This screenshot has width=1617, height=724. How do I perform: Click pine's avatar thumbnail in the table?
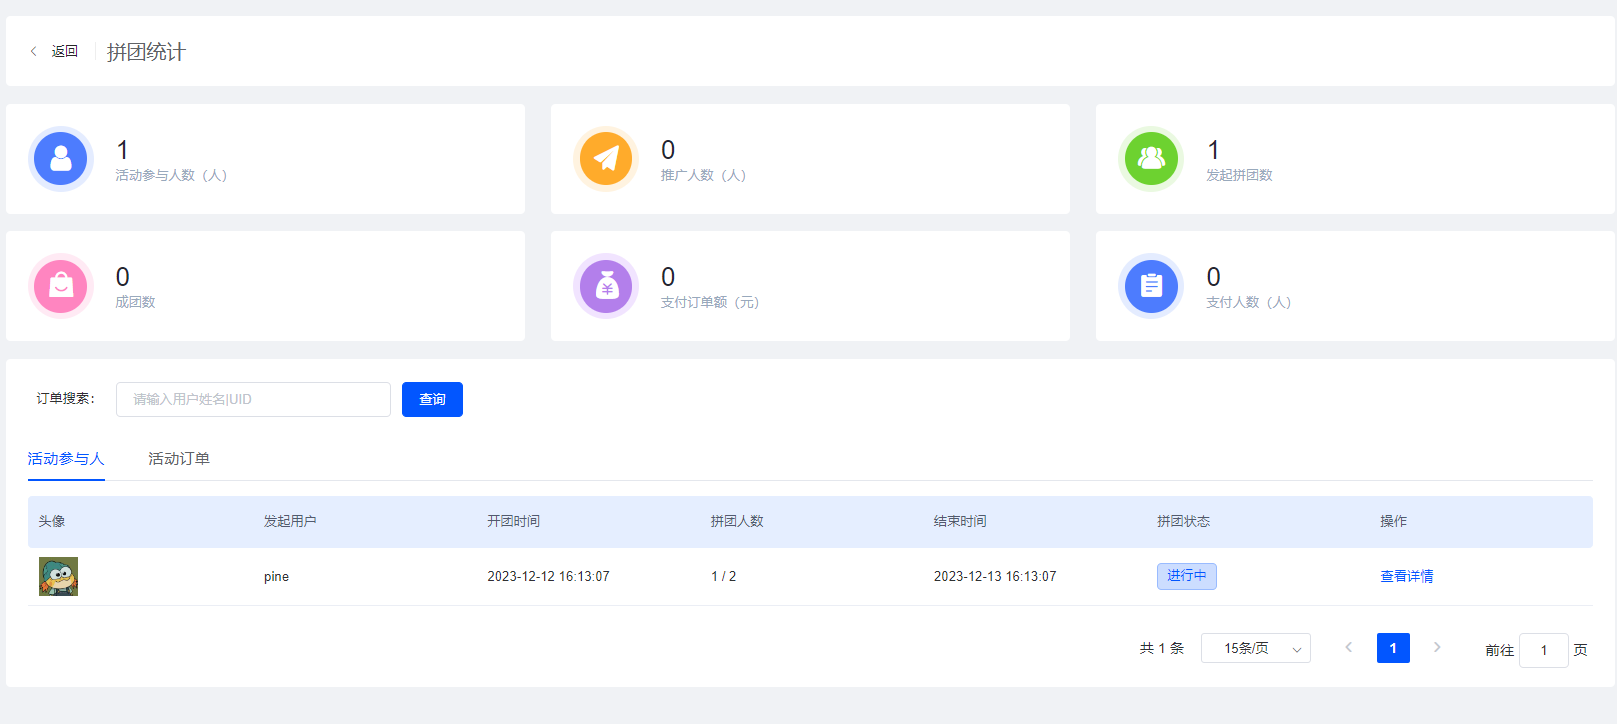(x=58, y=576)
